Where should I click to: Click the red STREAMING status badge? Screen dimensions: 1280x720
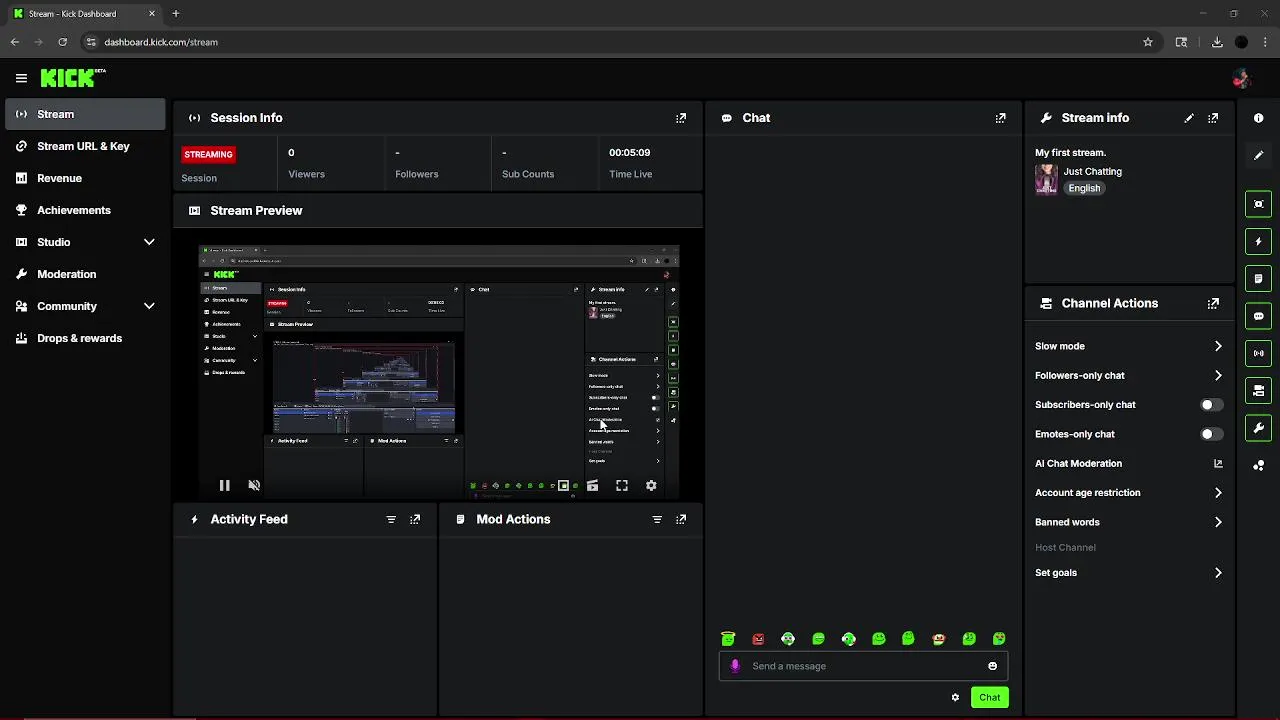coord(208,154)
